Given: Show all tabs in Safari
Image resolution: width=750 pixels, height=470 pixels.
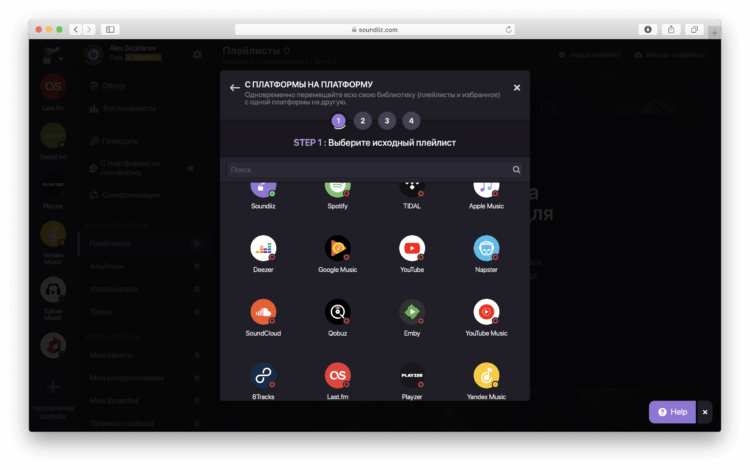Looking at the screenshot, I should pos(694,29).
